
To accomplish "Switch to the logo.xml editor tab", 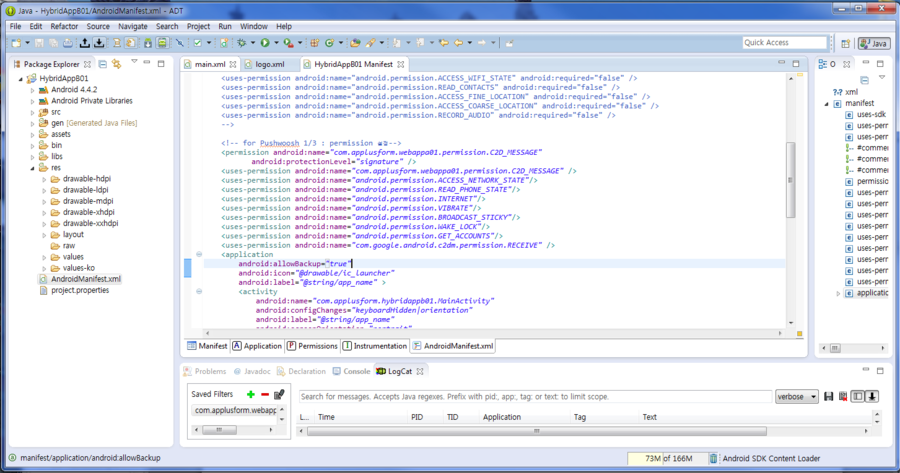I will (269, 64).
